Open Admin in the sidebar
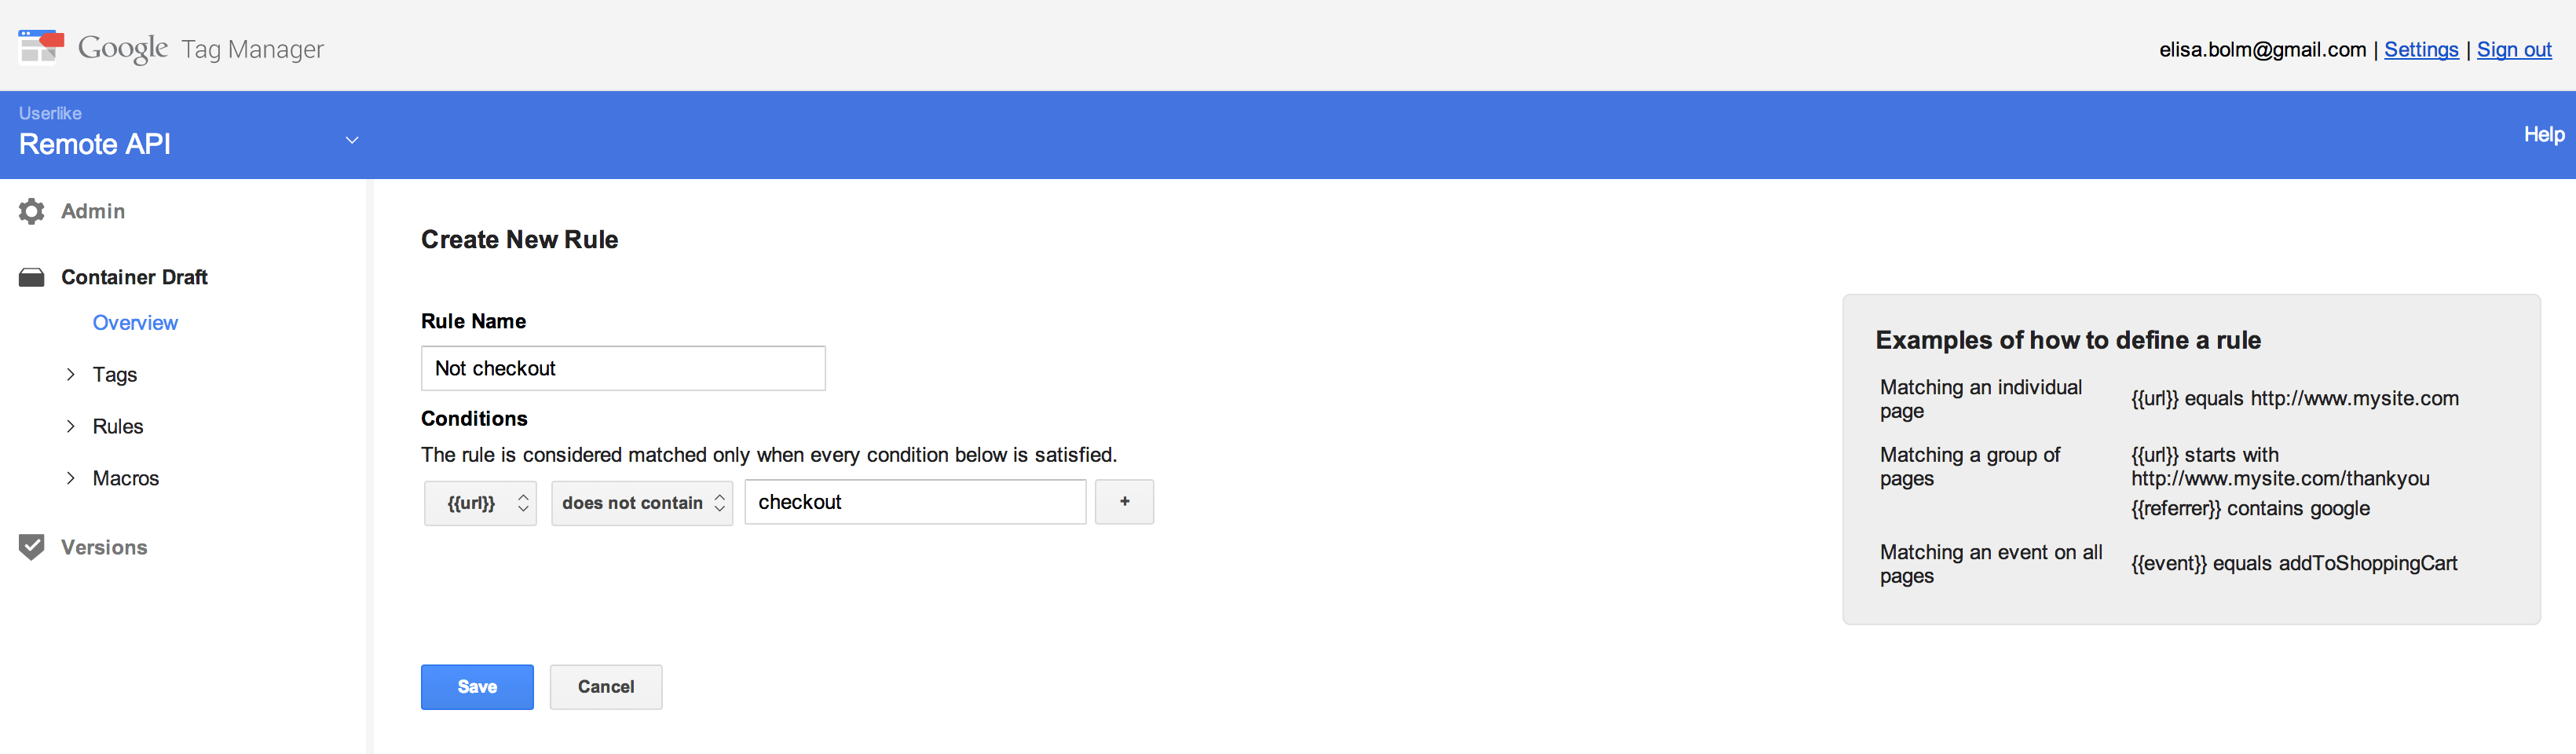 93,211
